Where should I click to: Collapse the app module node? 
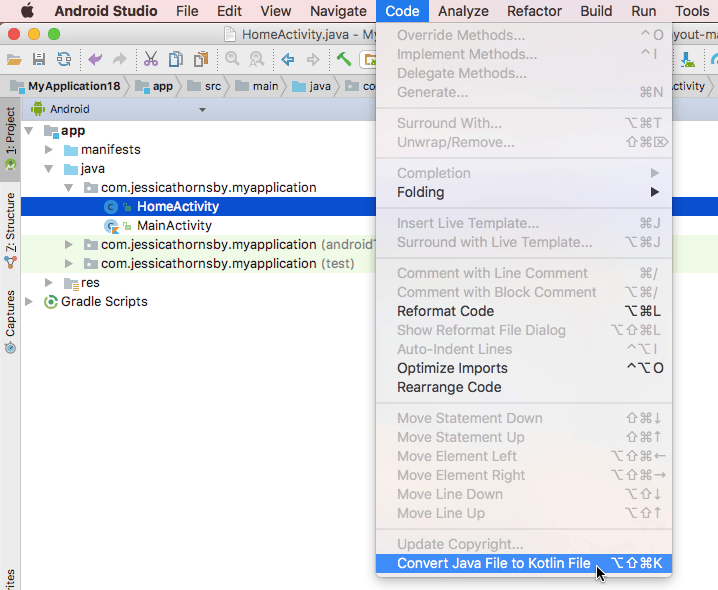point(29,131)
